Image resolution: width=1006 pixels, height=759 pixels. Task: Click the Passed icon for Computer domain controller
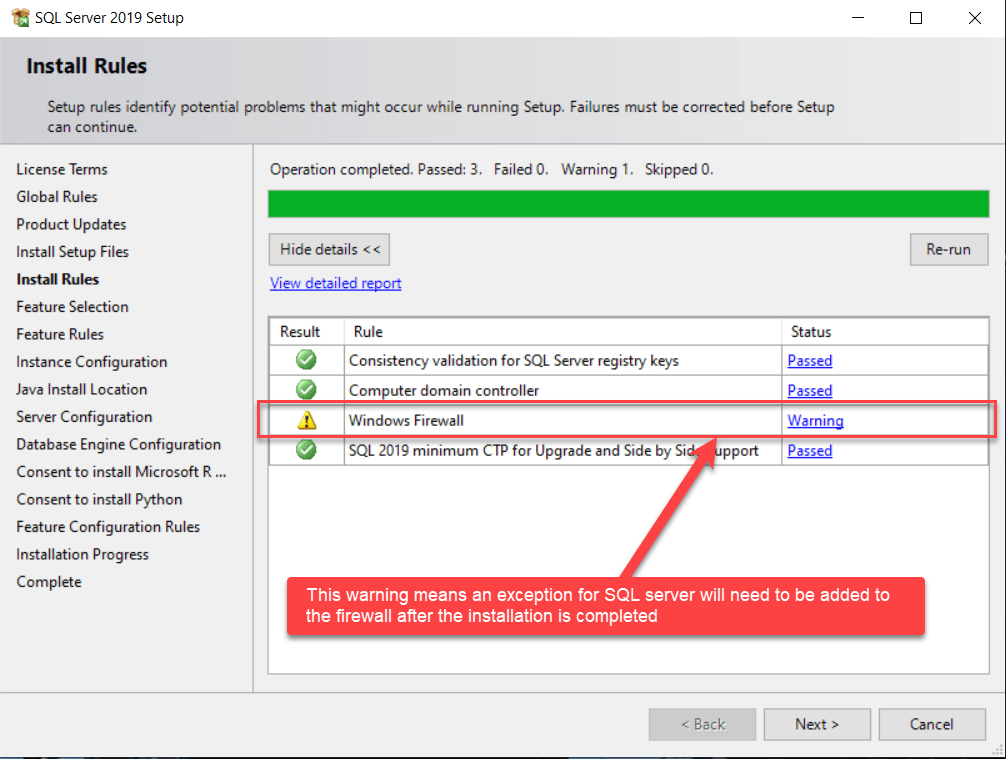coord(307,390)
